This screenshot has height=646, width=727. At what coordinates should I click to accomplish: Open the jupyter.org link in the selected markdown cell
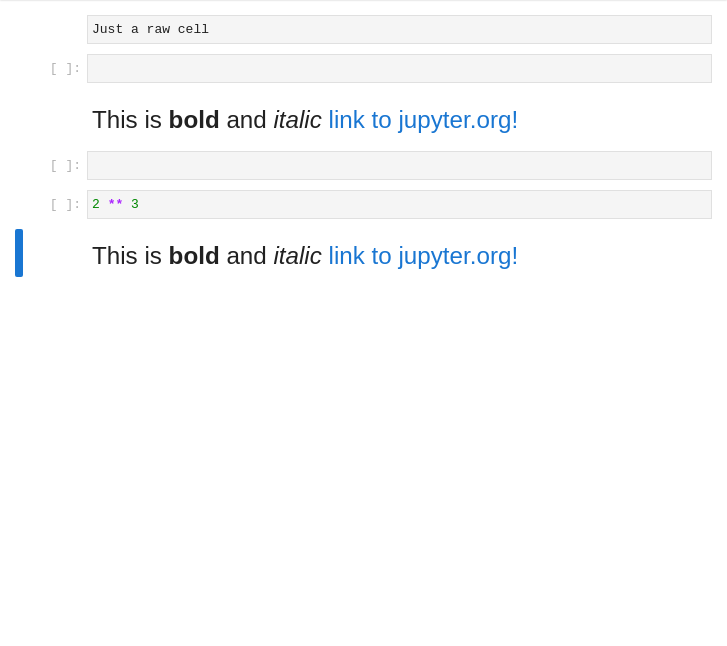[423, 256]
